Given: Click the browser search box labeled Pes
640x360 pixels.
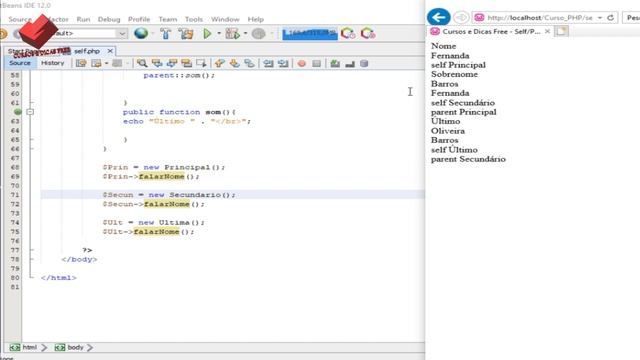Looking at the screenshot, I should [x=631, y=18].
